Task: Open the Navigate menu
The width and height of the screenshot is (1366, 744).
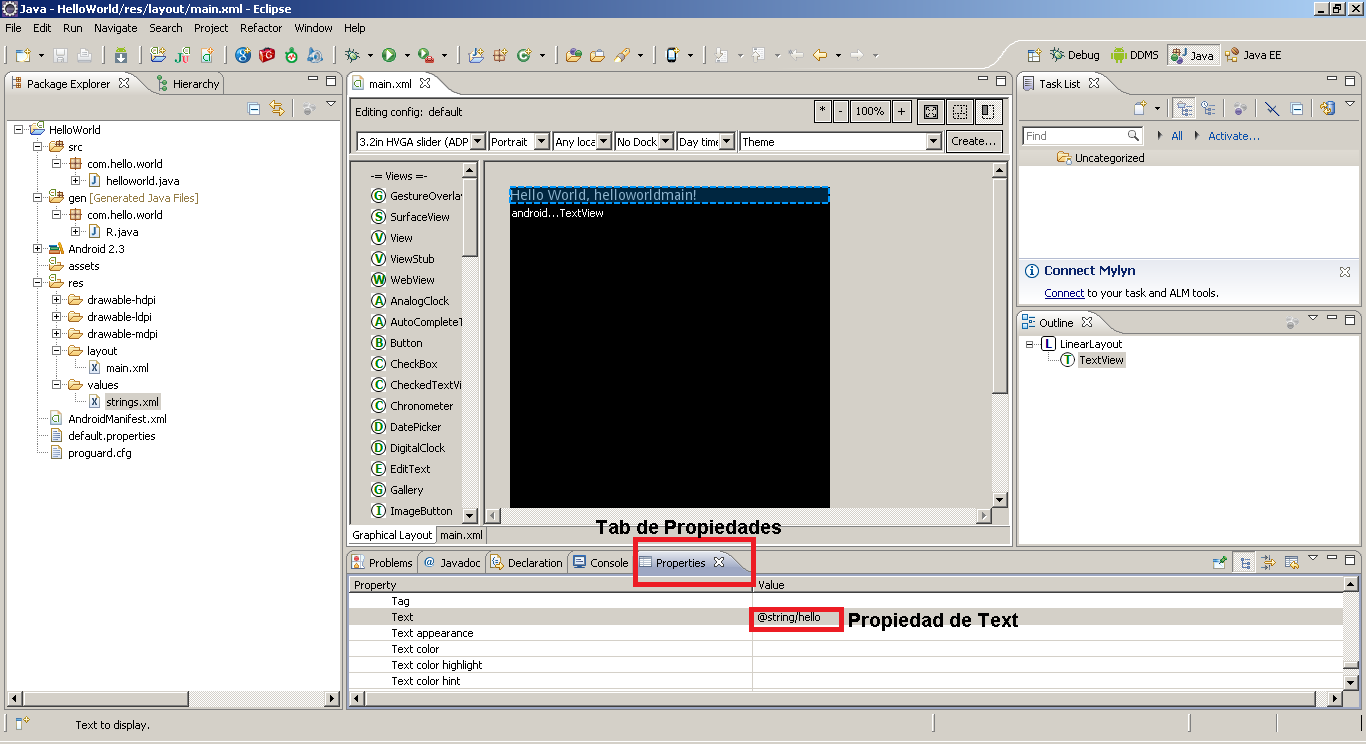Action: (x=116, y=28)
